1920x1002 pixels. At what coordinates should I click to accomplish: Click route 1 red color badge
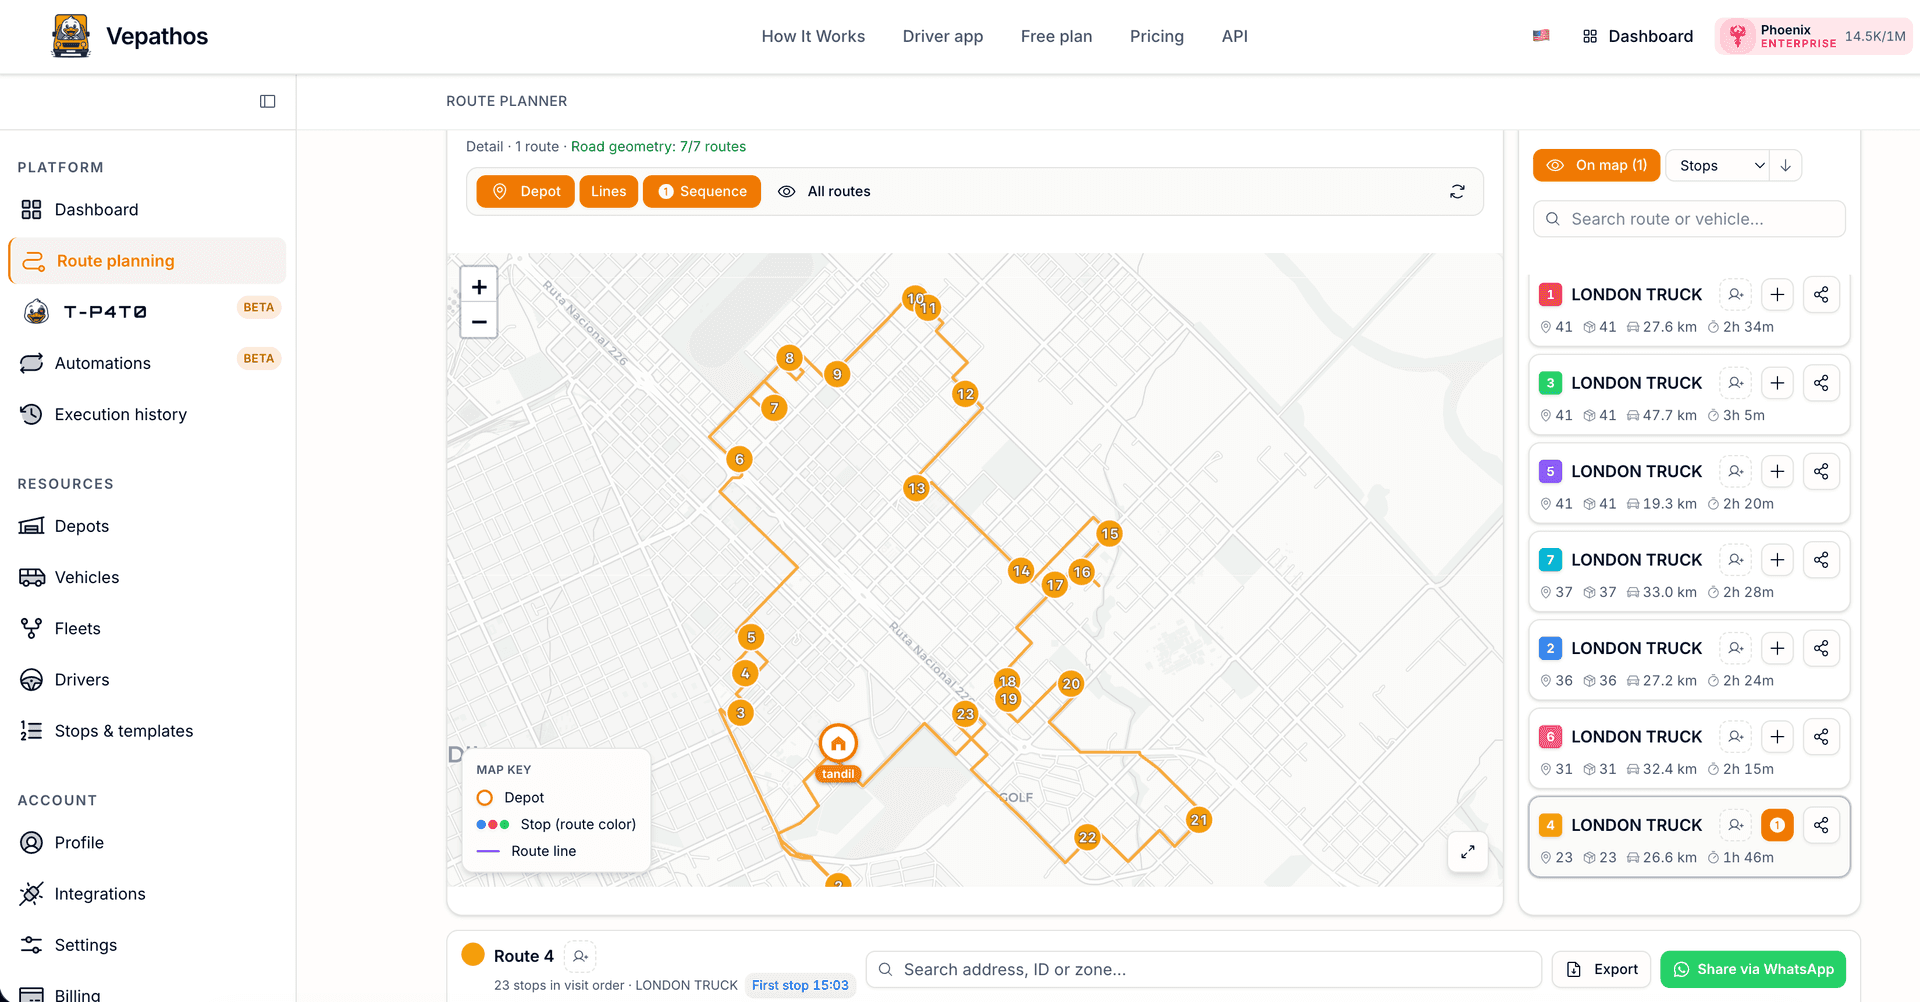[x=1550, y=295]
